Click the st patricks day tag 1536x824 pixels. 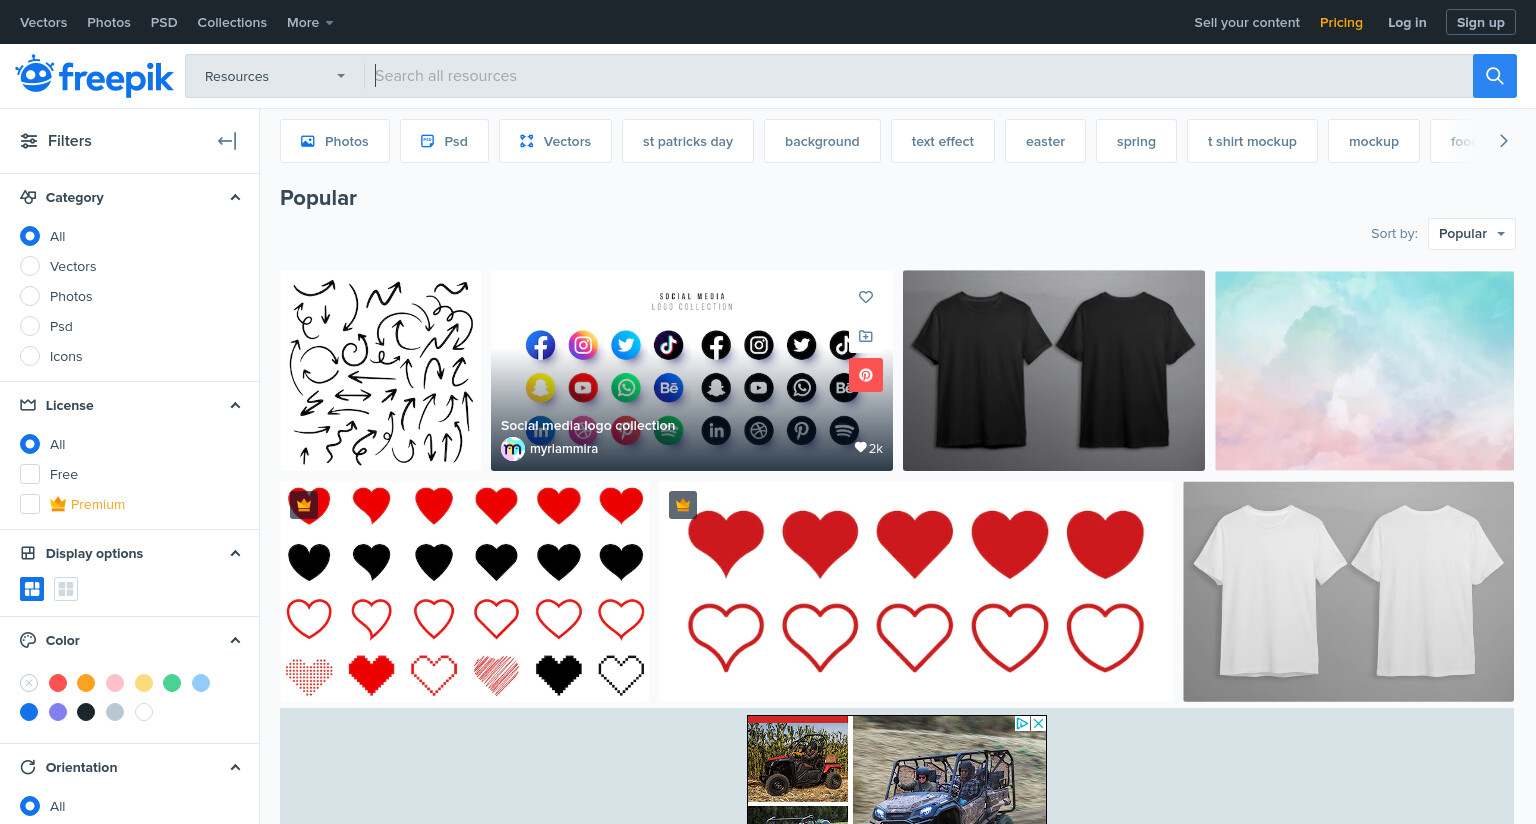coord(688,141)
